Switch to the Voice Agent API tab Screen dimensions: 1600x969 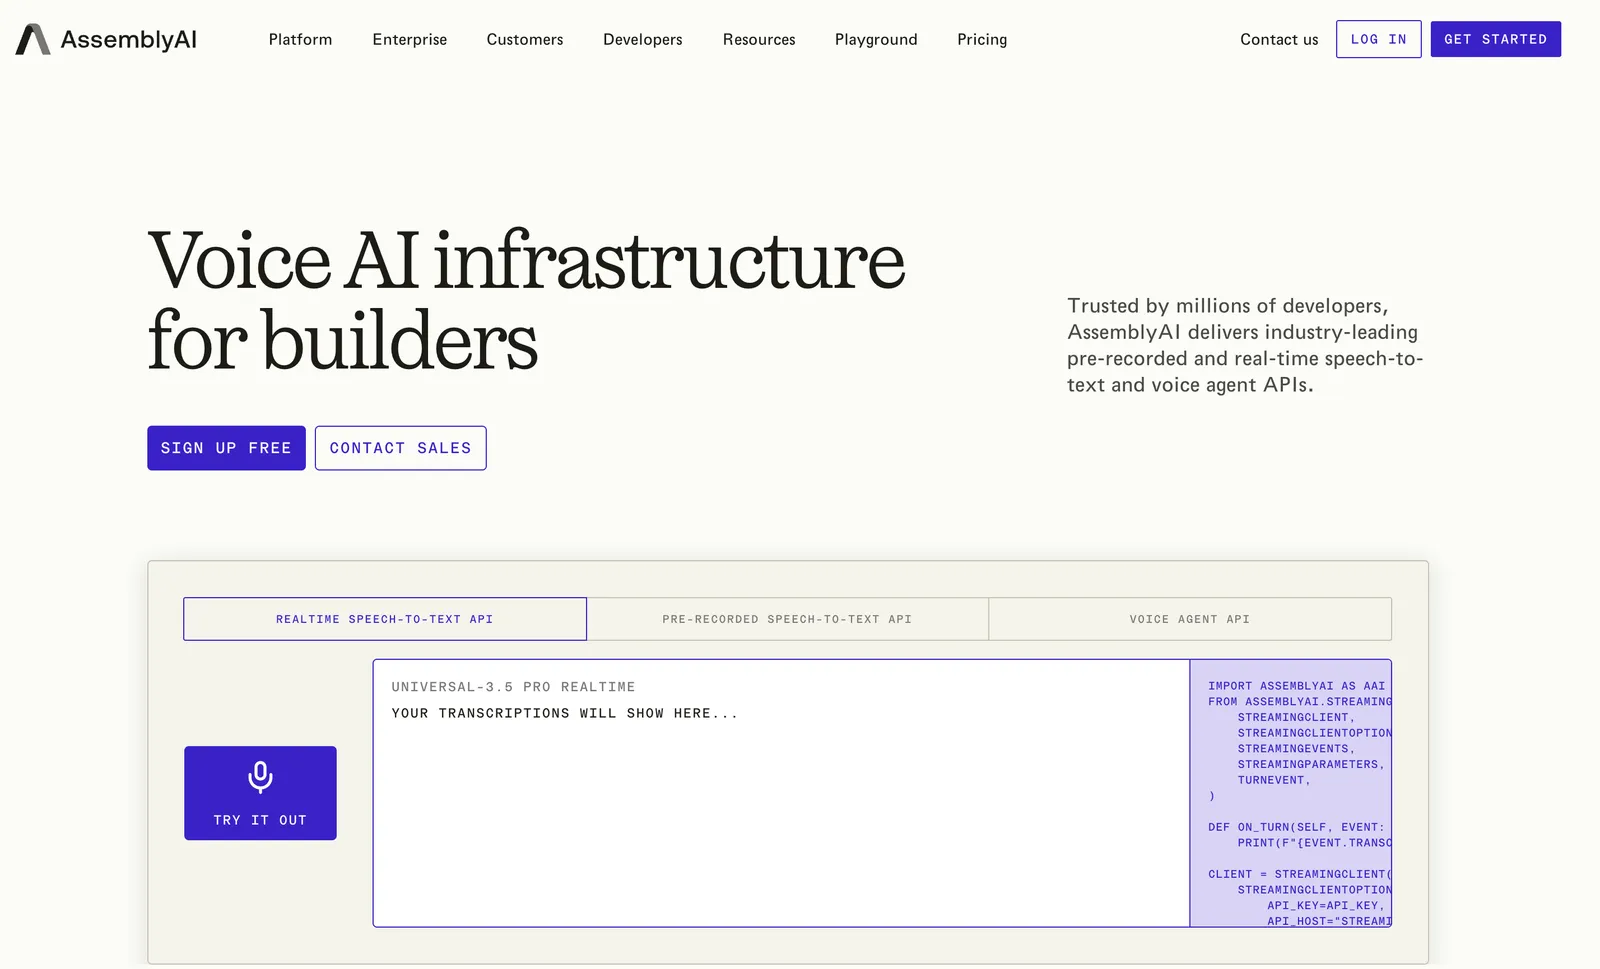point(1190,619)
